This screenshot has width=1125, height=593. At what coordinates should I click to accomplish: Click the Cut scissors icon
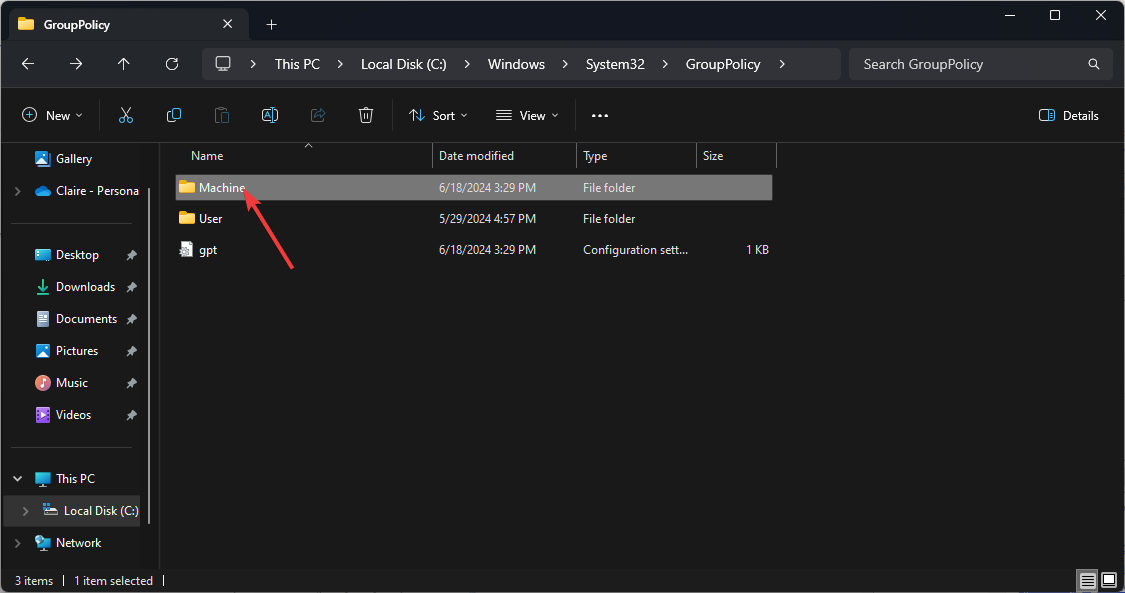tap(126, 116)
